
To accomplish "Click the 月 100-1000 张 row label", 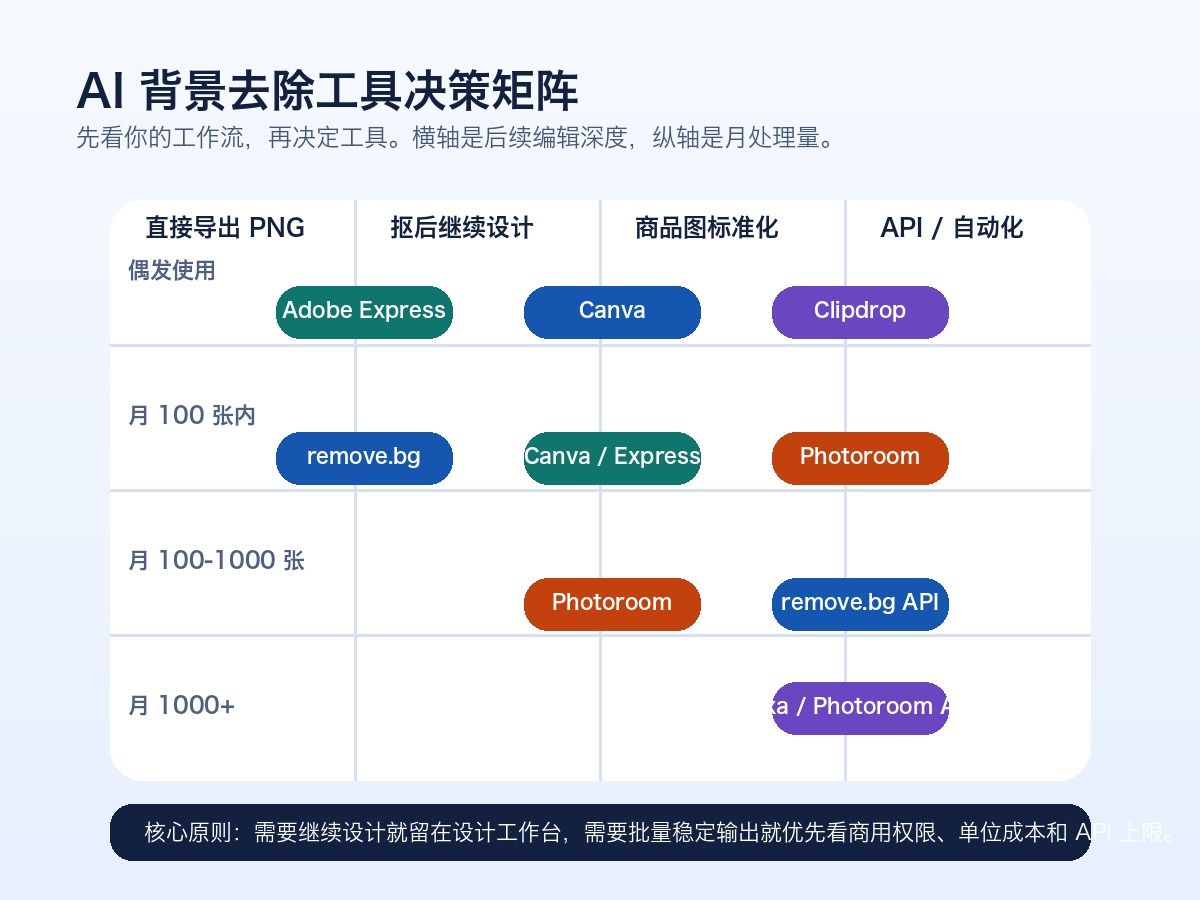I will [216, 561].
